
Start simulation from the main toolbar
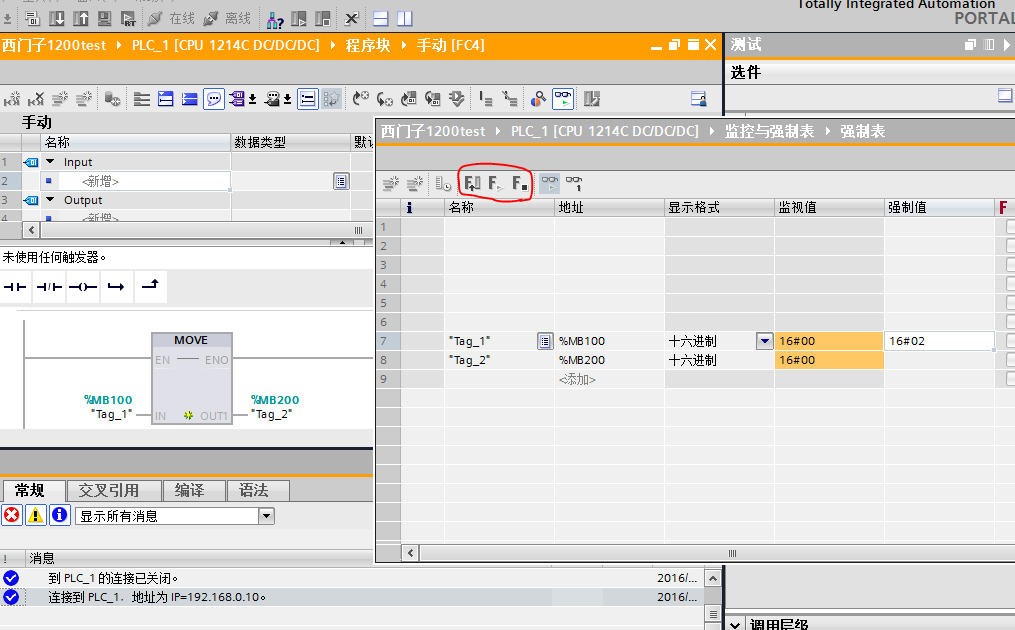pyautogui.click(x=104, y=19)
